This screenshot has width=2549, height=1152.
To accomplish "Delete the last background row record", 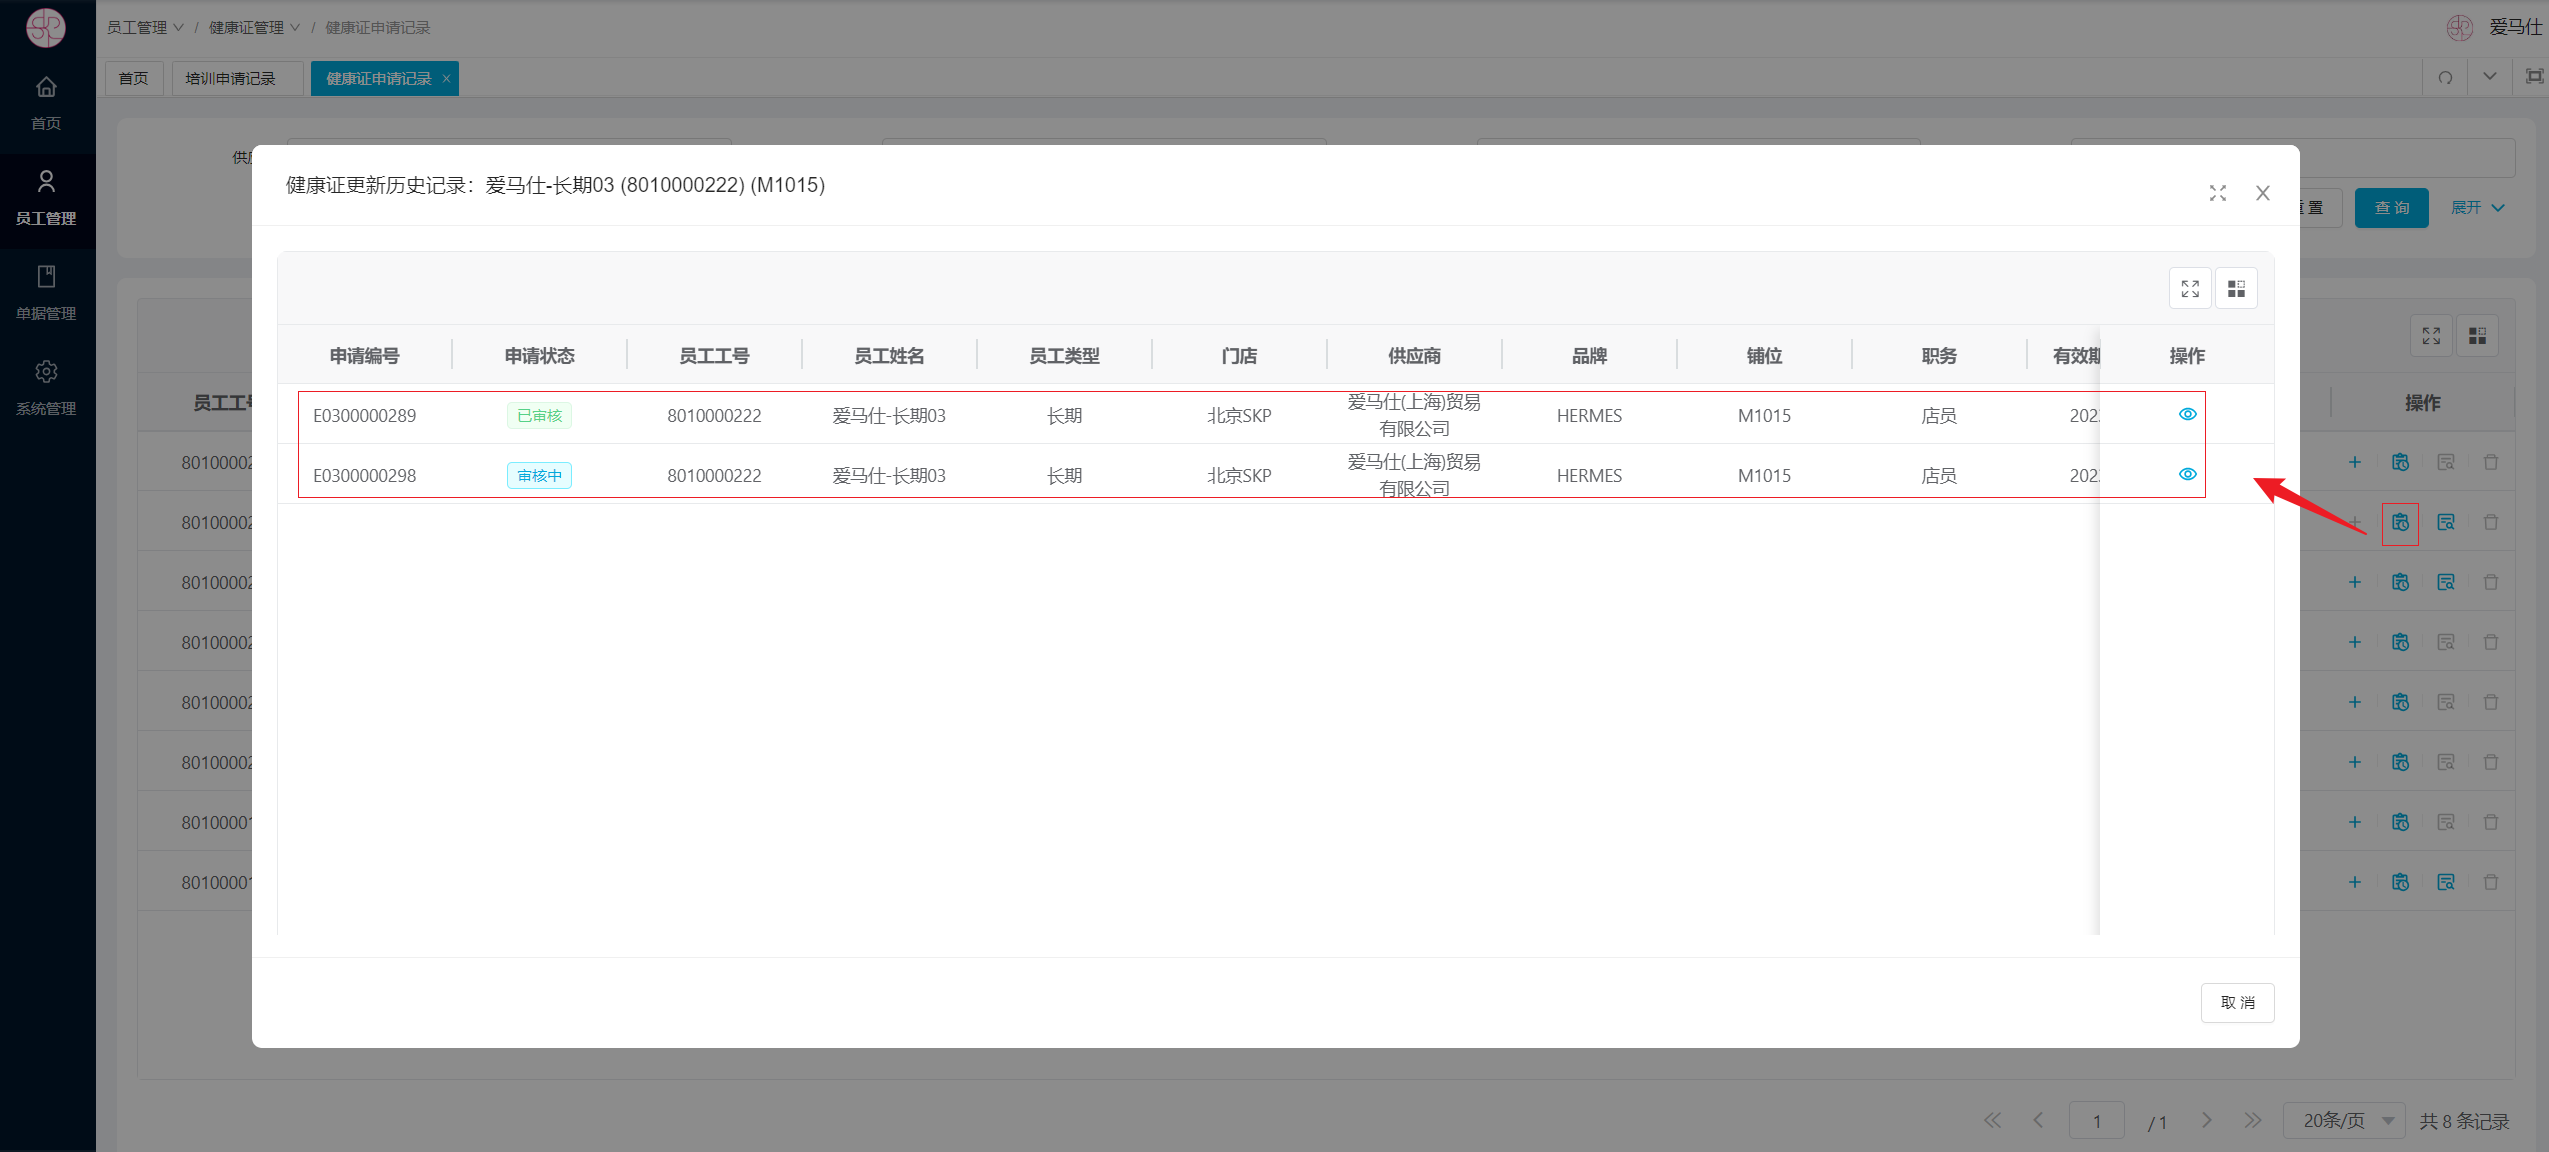I will pos(2490,882).
